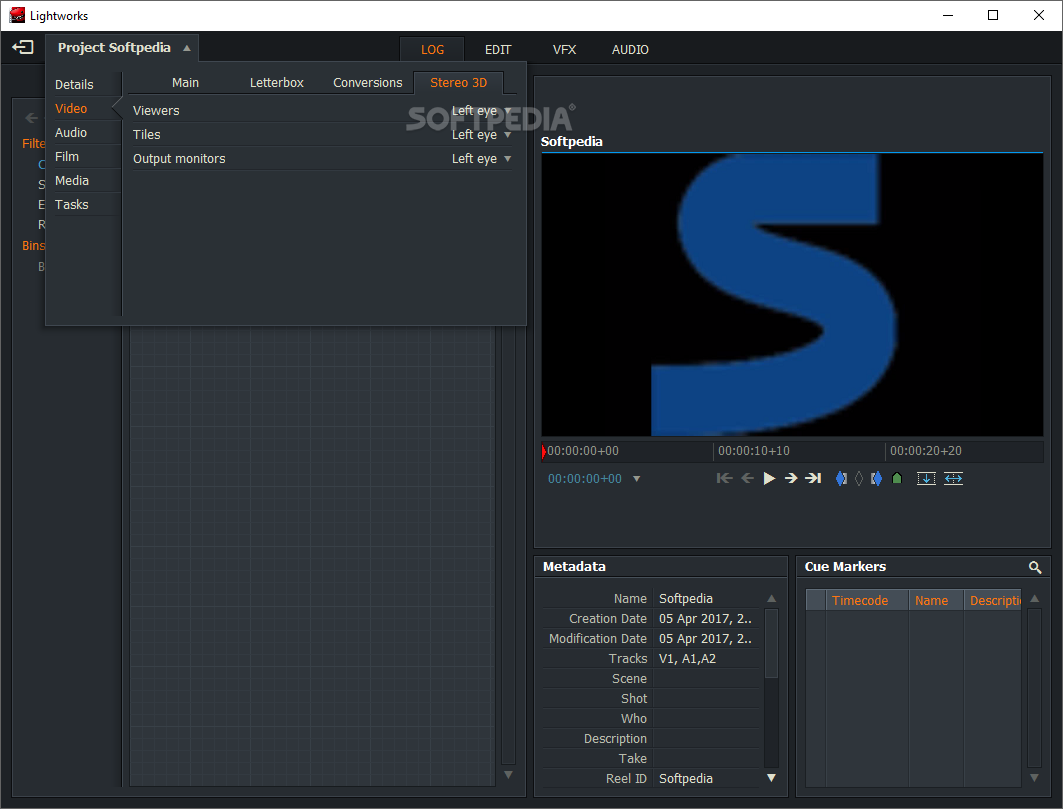This screenshot has width=1063, height=809.
Task: Select Video in project settings
Action: tap(71, 108)
